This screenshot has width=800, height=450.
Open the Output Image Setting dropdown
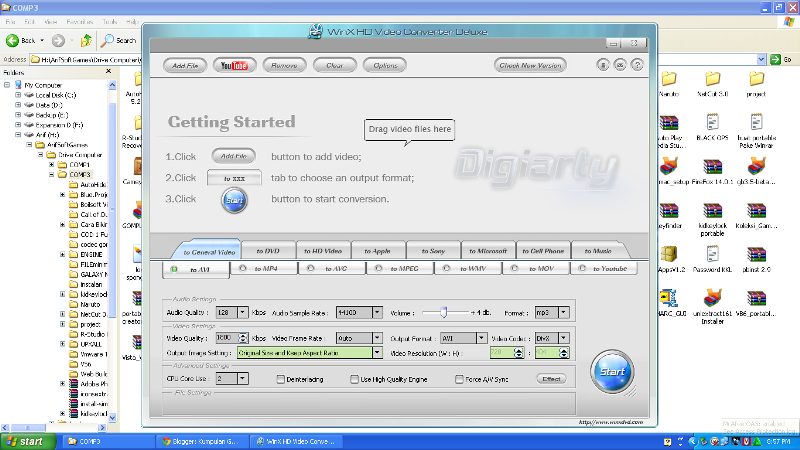(377, 353)
